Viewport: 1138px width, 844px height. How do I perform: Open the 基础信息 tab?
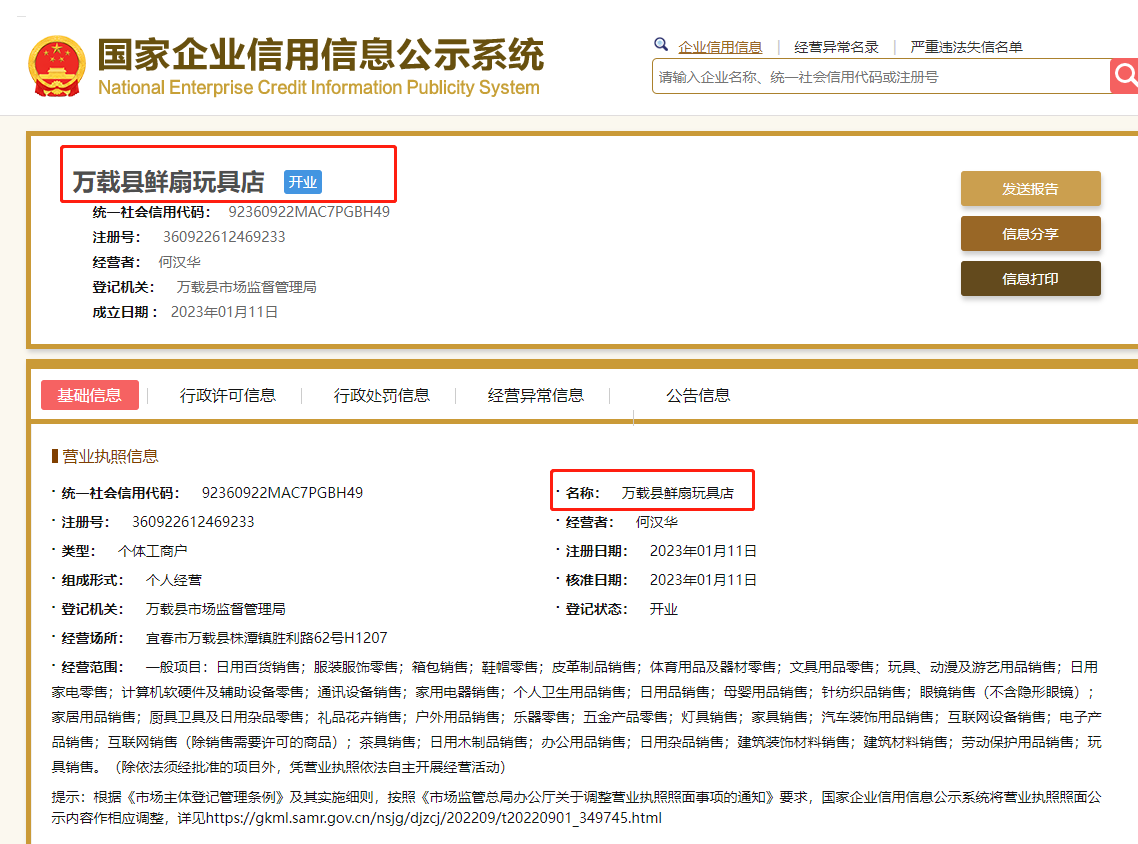coord(90,395)
